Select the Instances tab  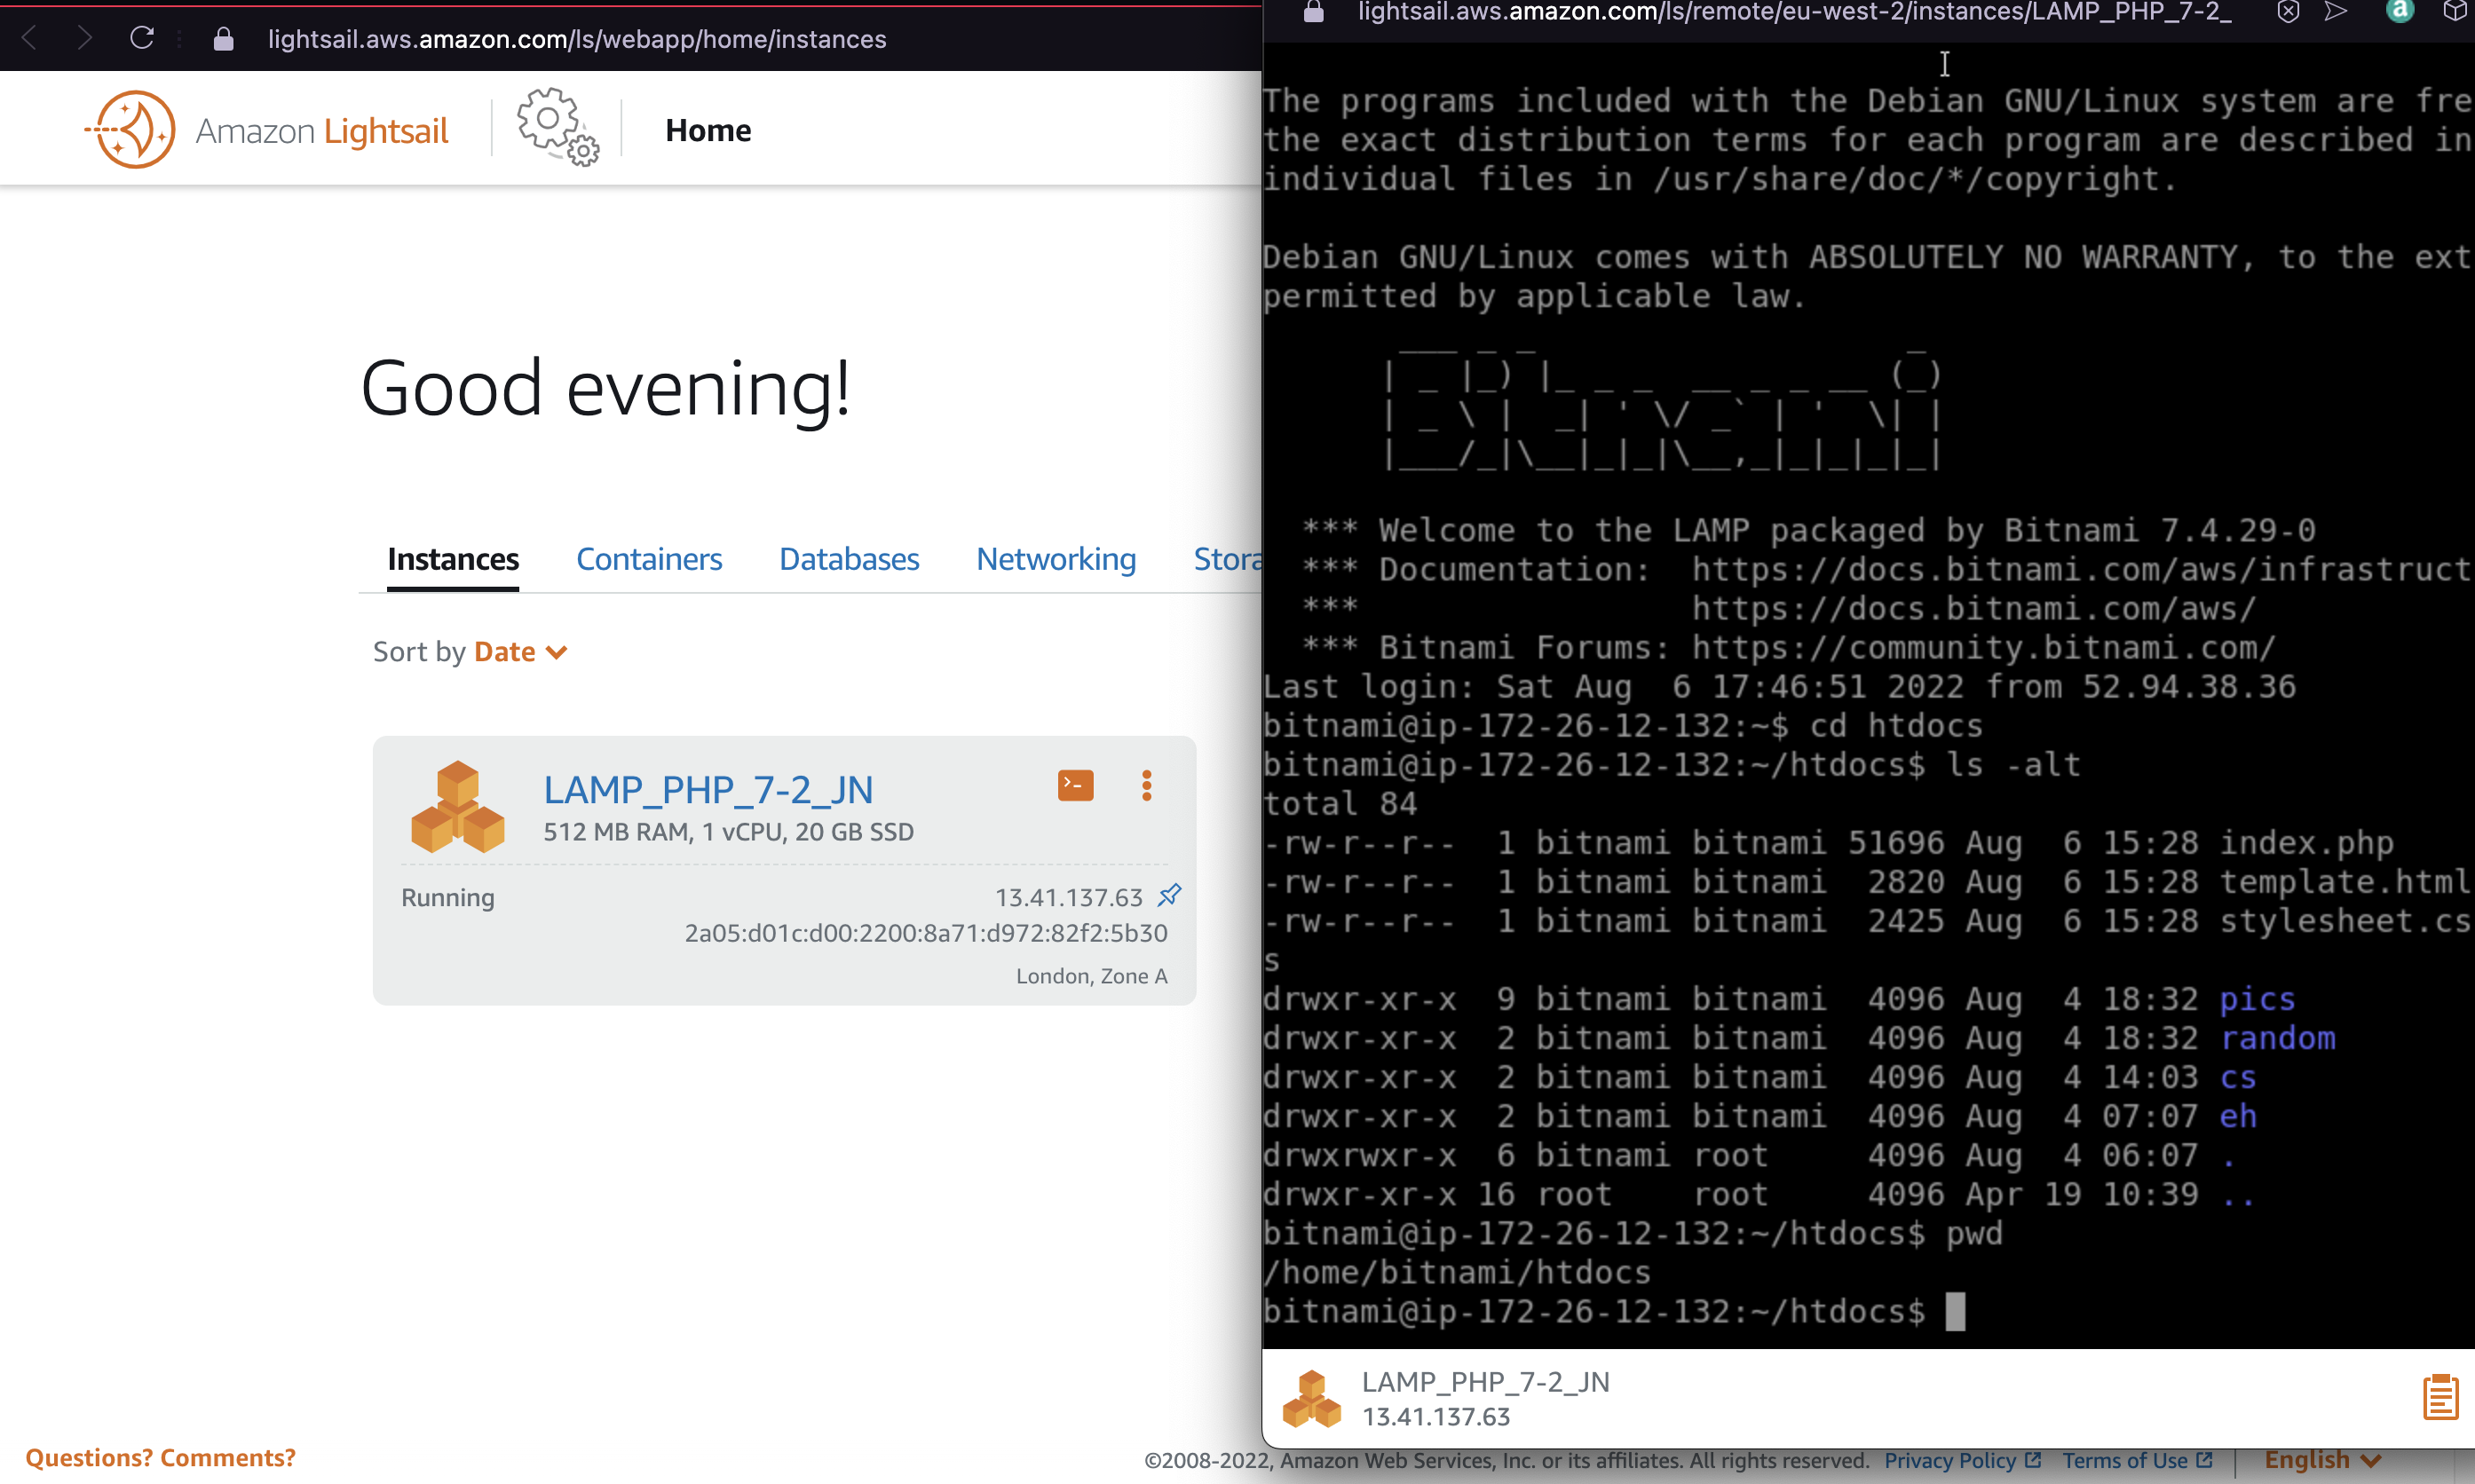[x=453, y=559]
